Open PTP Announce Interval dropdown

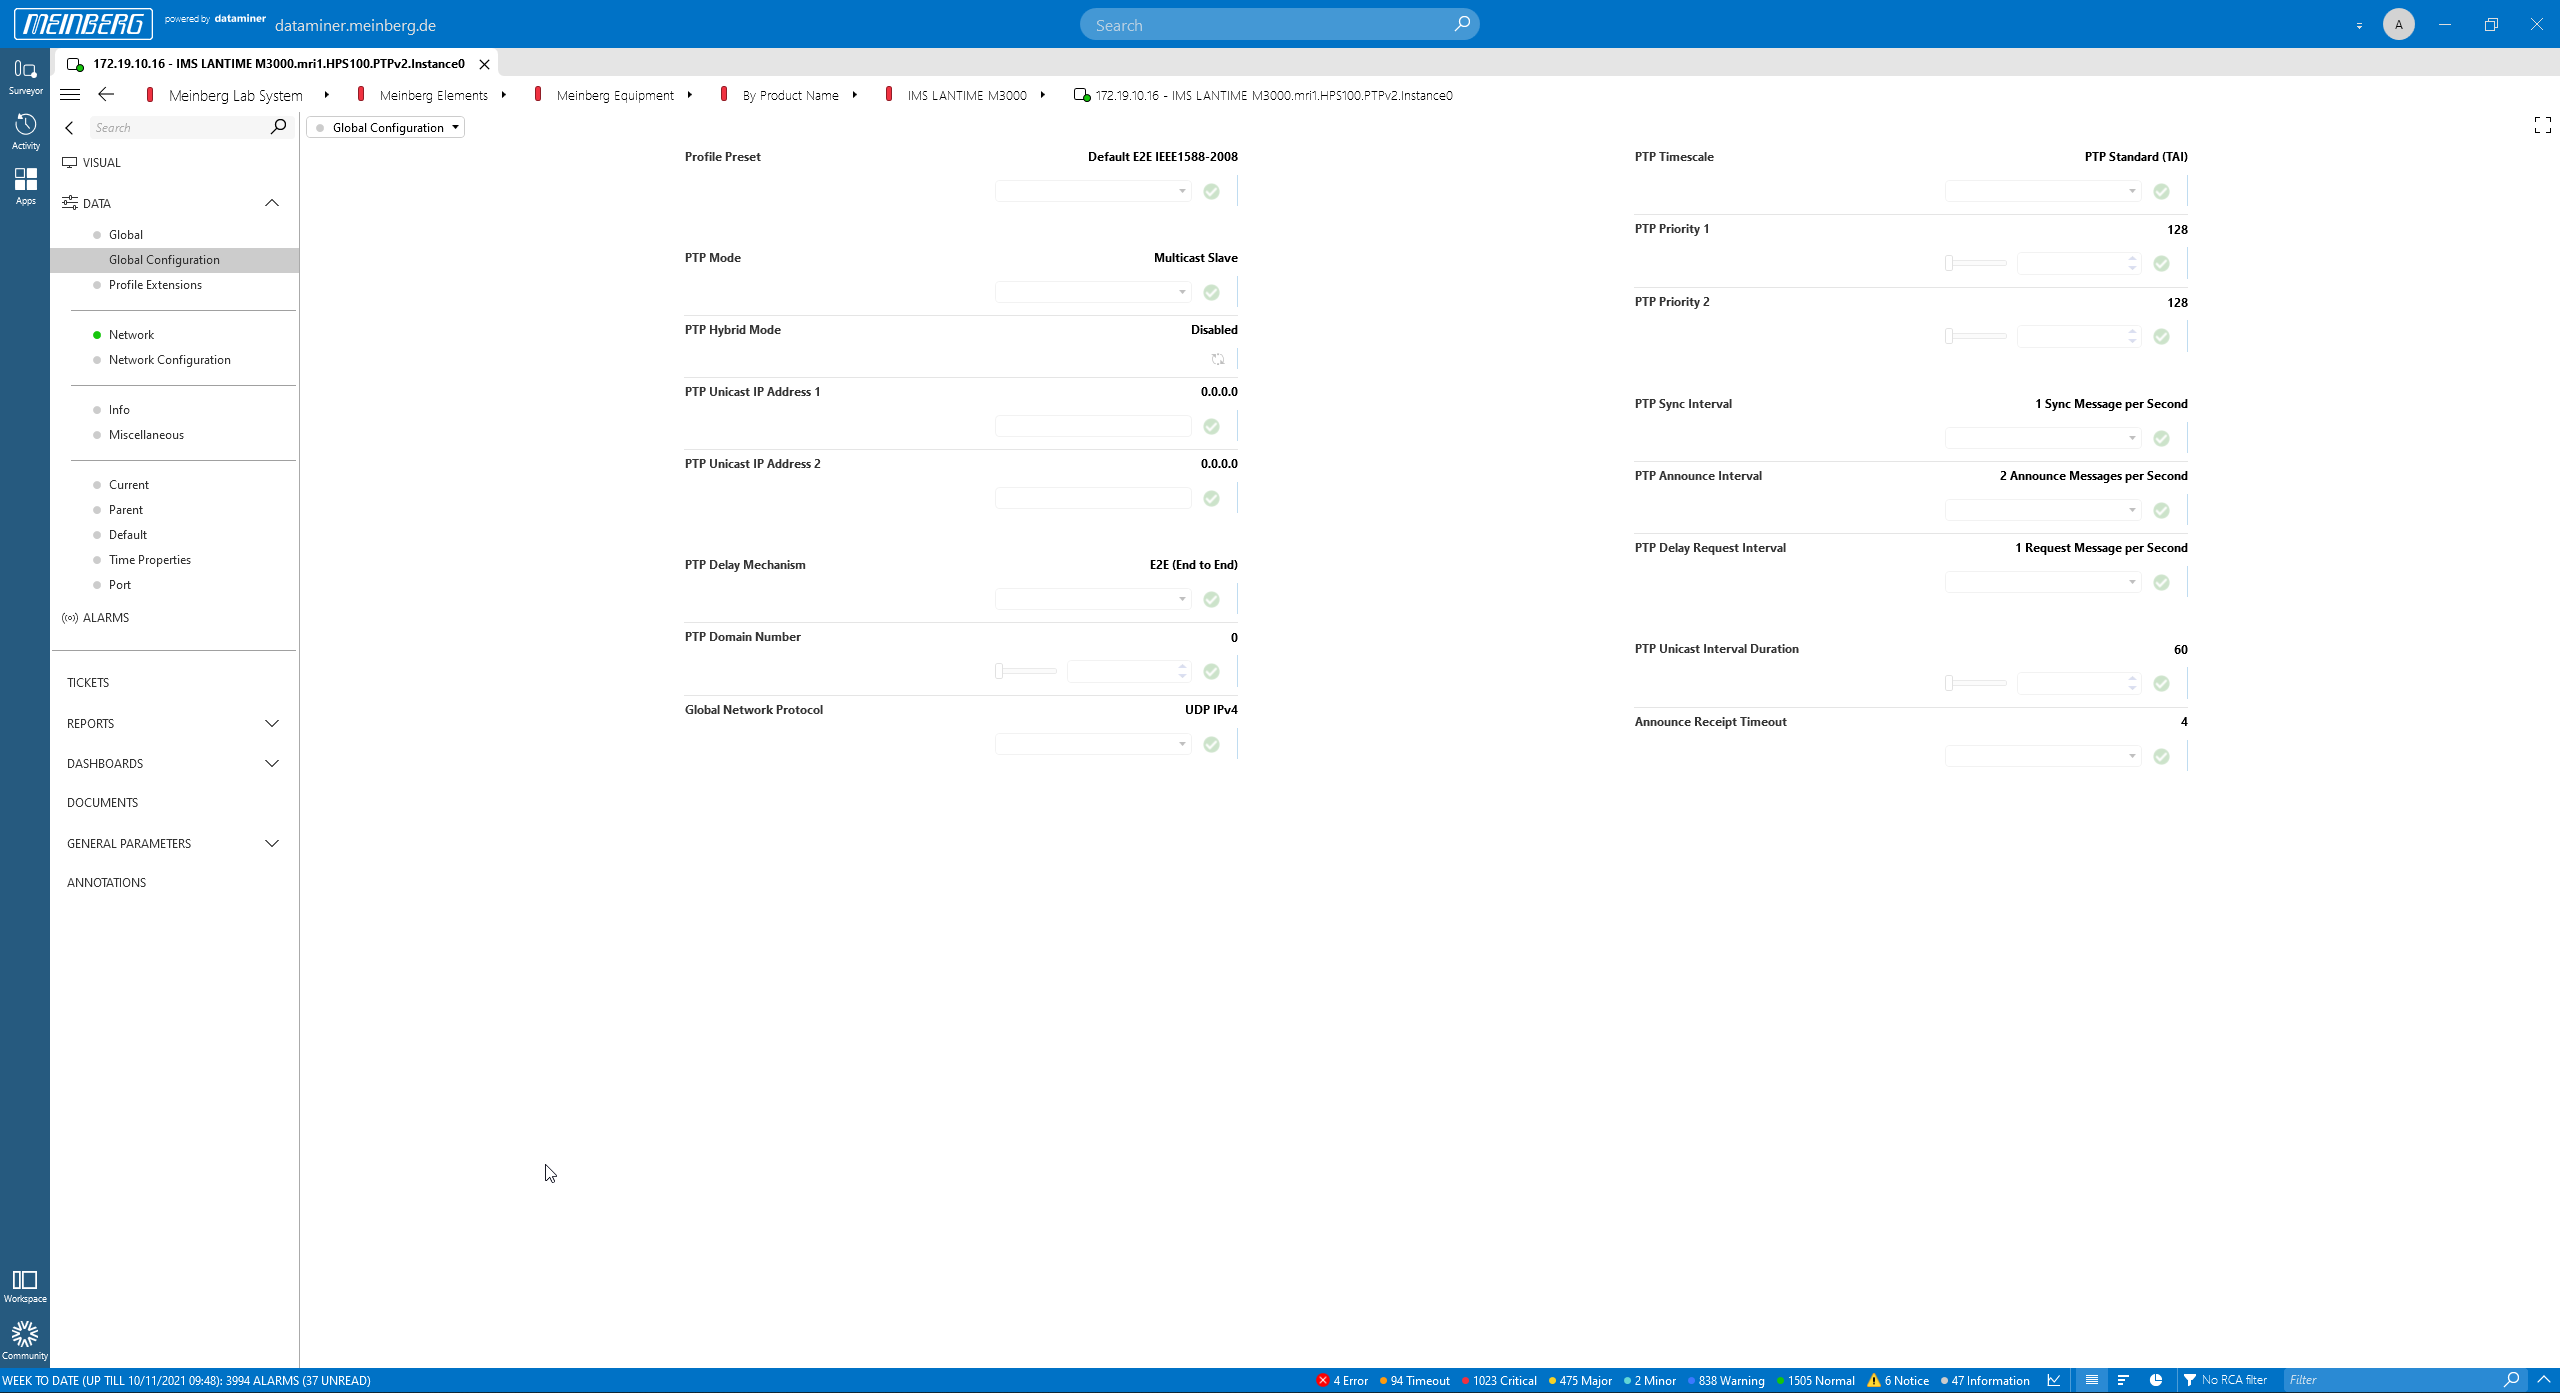[x=2042, y=510]
